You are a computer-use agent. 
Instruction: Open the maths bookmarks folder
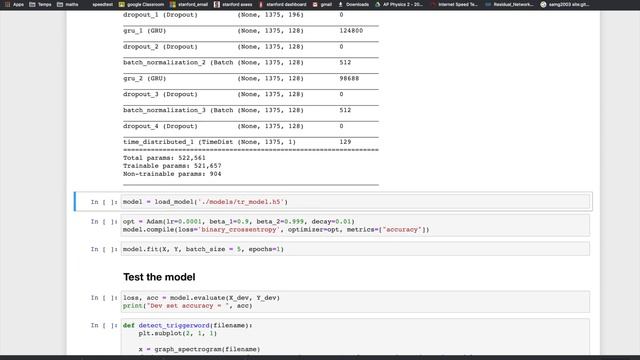[x=68, y=4]
